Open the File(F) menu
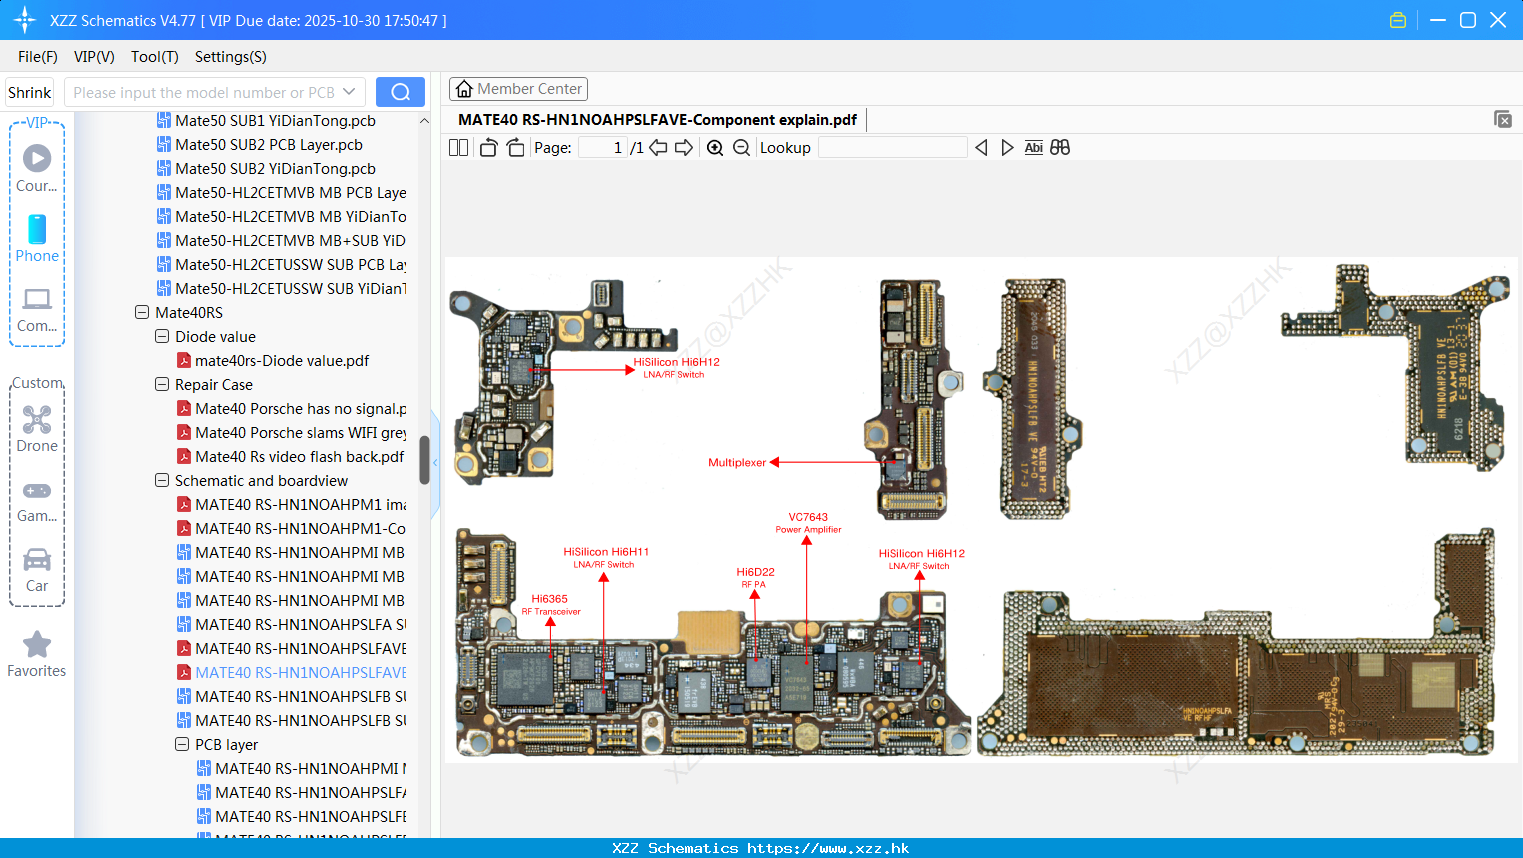This screenshot has height=858, width=1523. click(38, 57)
